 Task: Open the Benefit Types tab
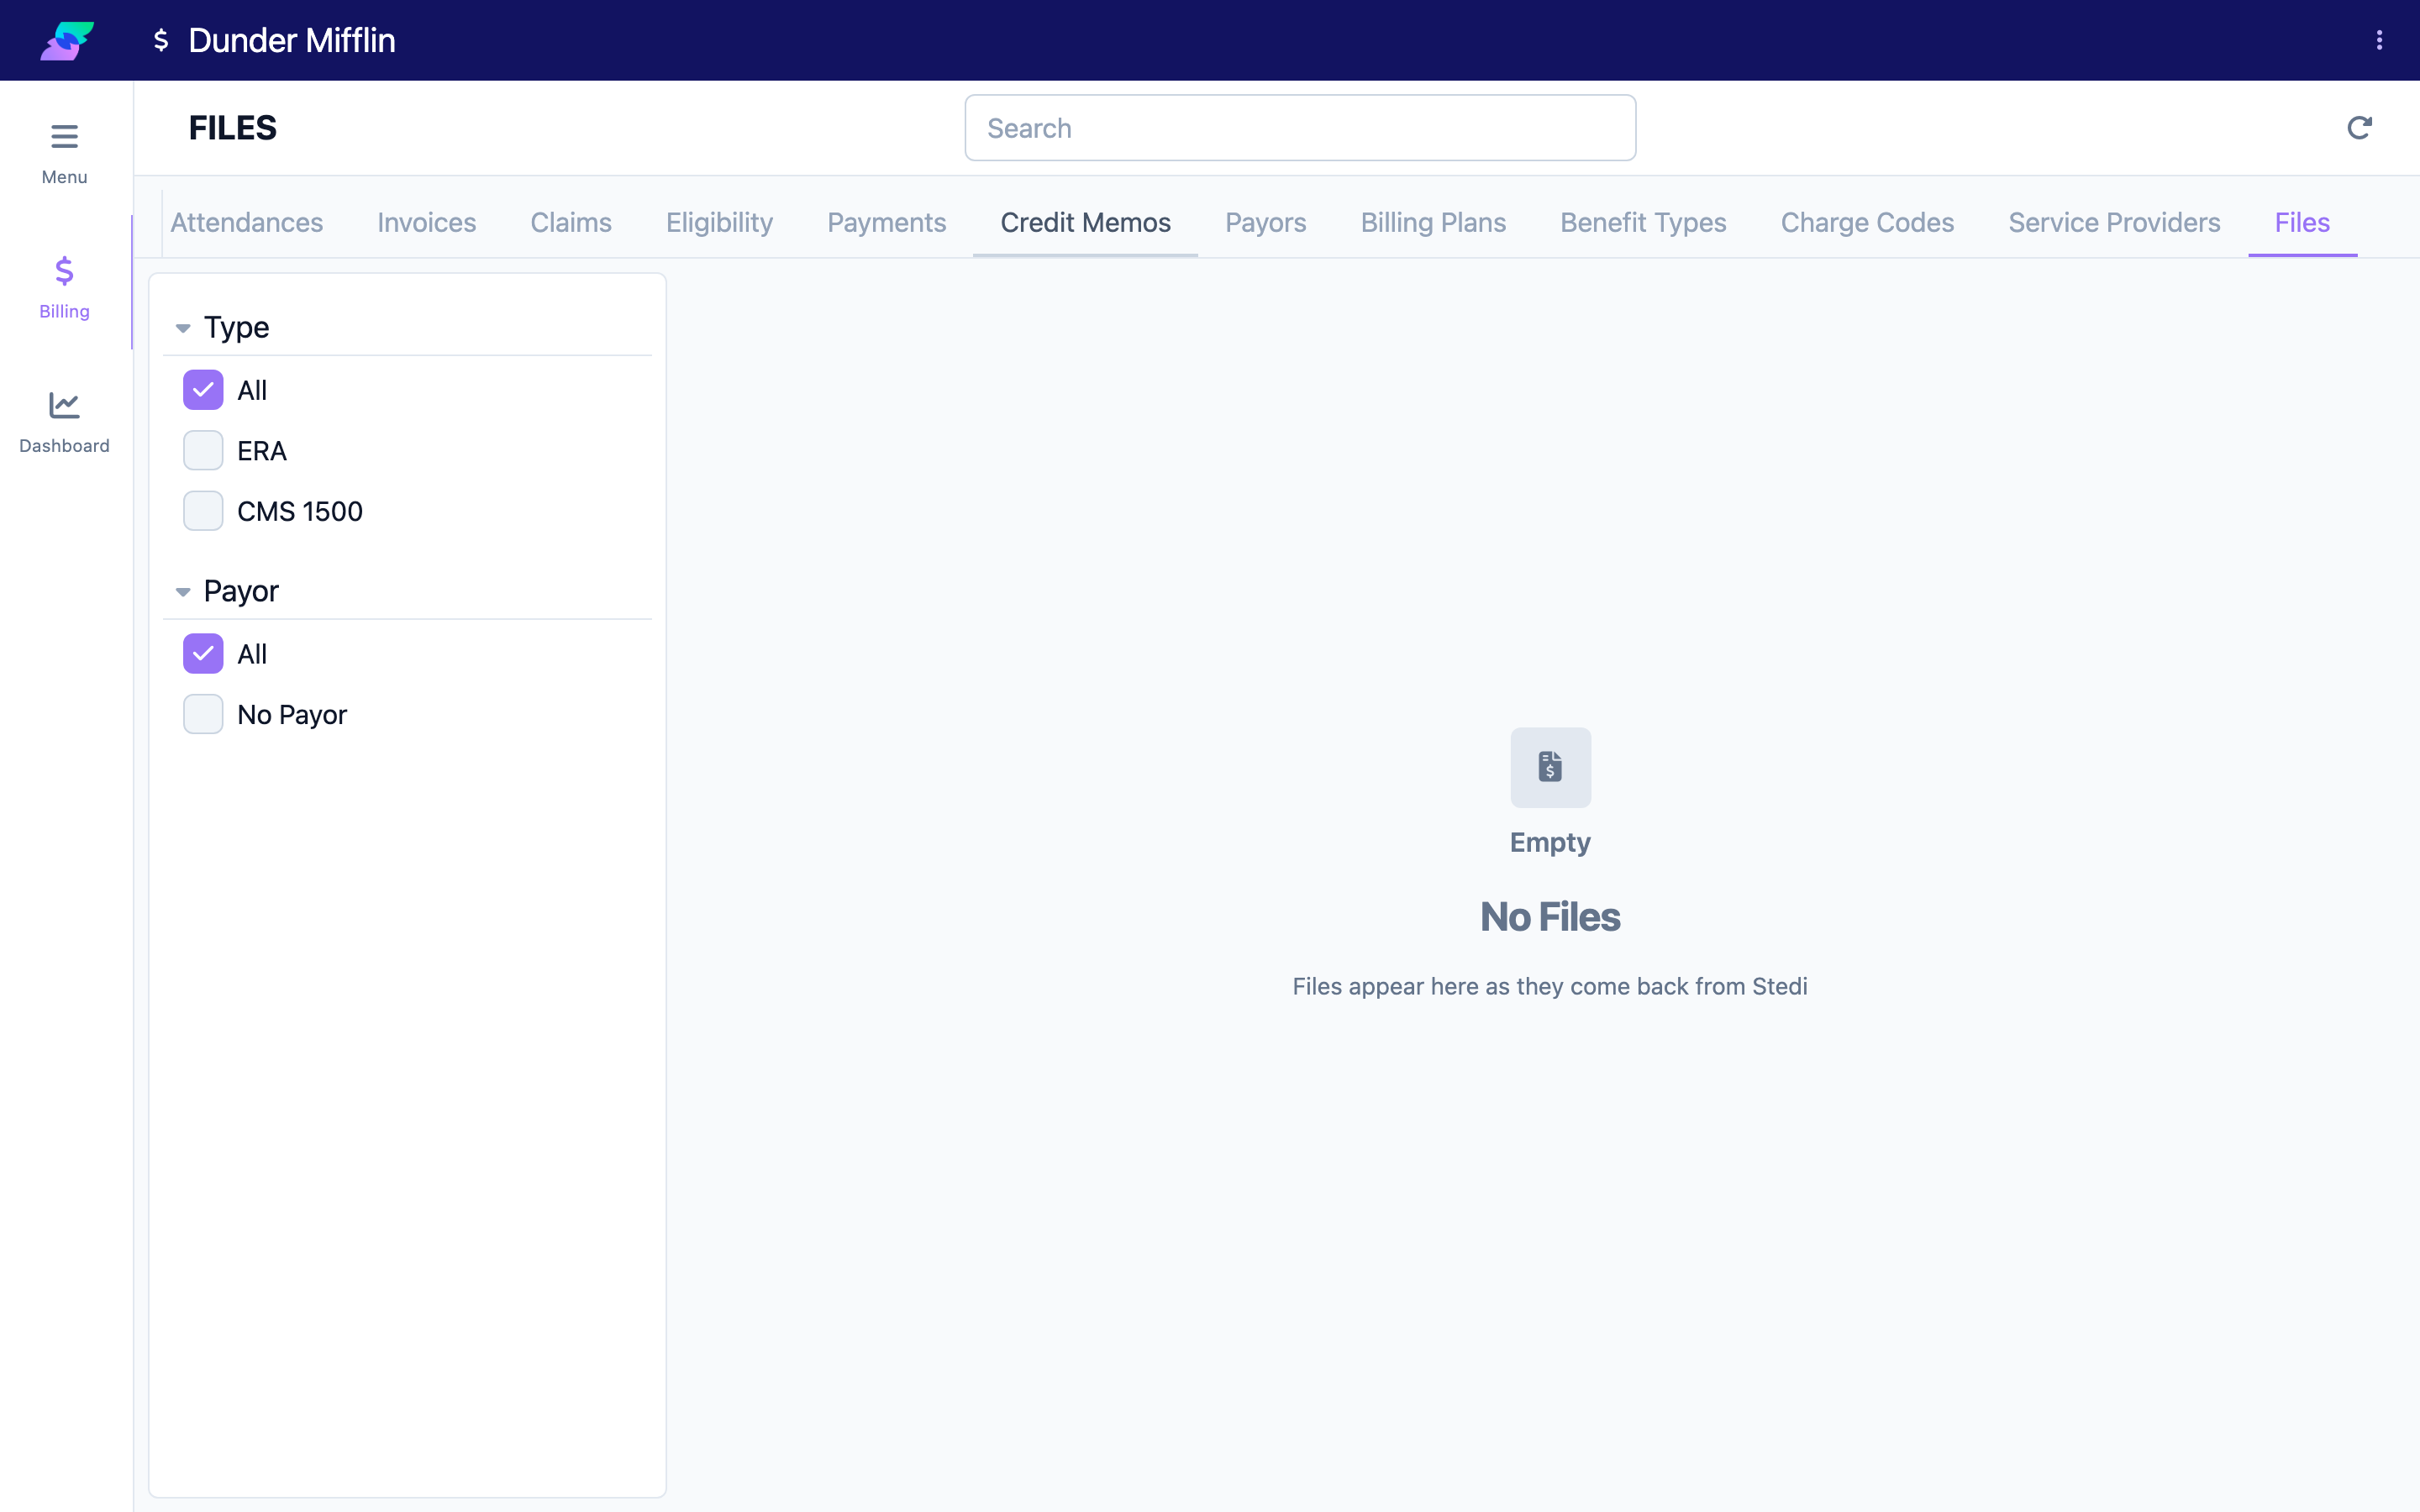pos(1644,222)
